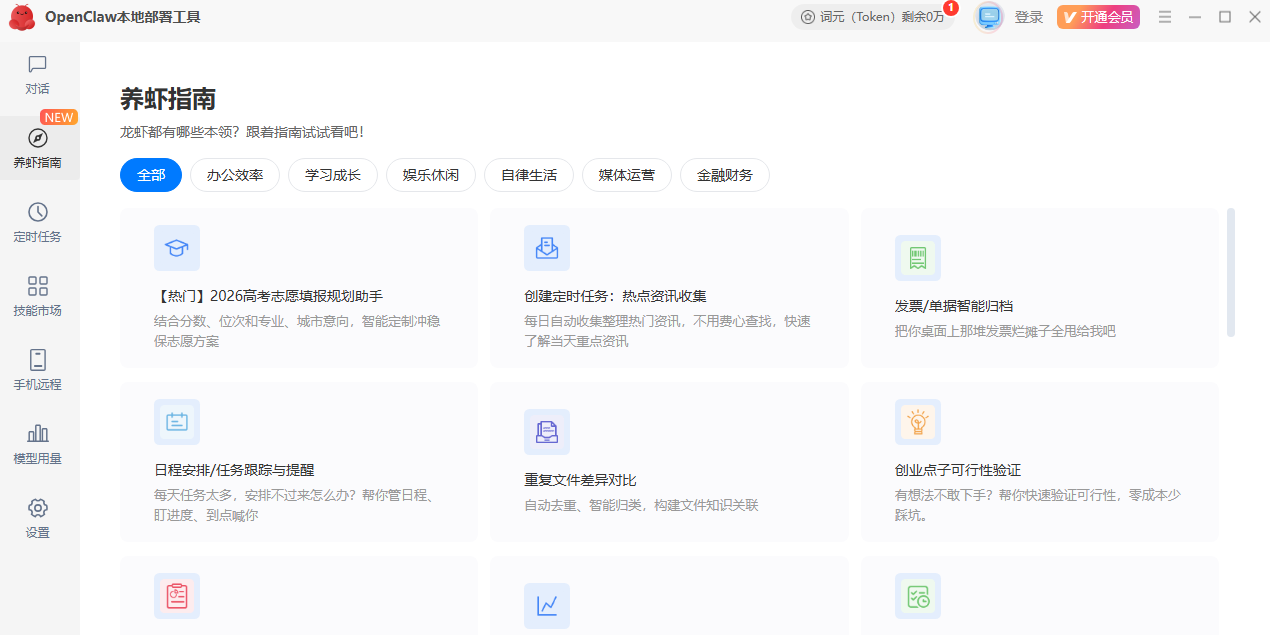Click OpenClaw本地部署工具 window title
1270x635 pixels.
point(123,17)
